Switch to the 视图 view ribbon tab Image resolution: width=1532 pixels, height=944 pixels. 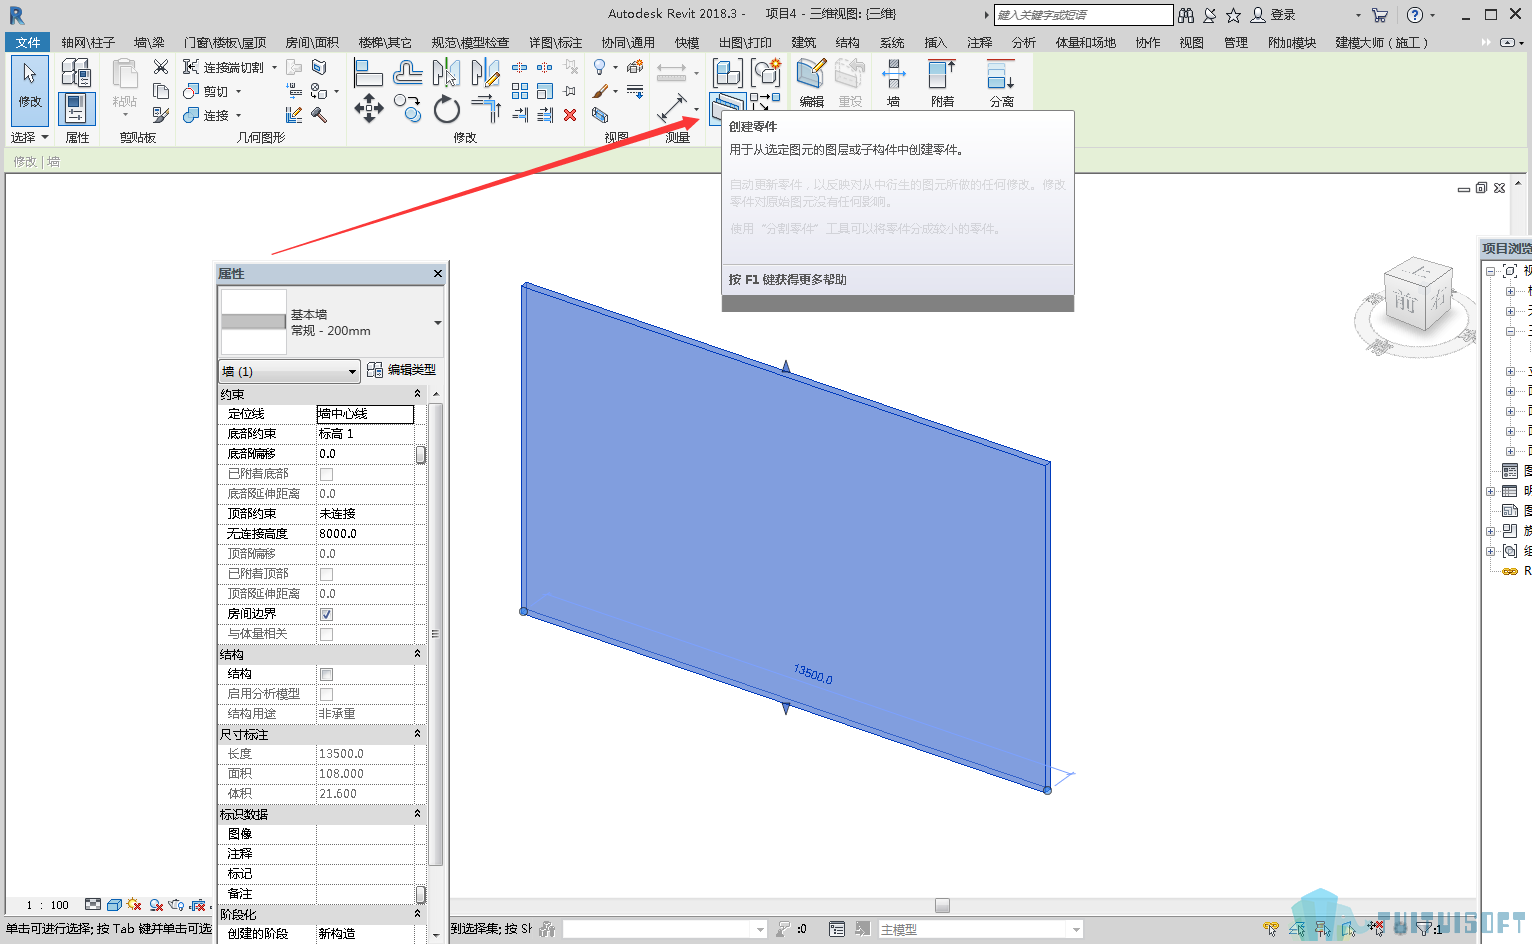click(x=1191, y=42)
